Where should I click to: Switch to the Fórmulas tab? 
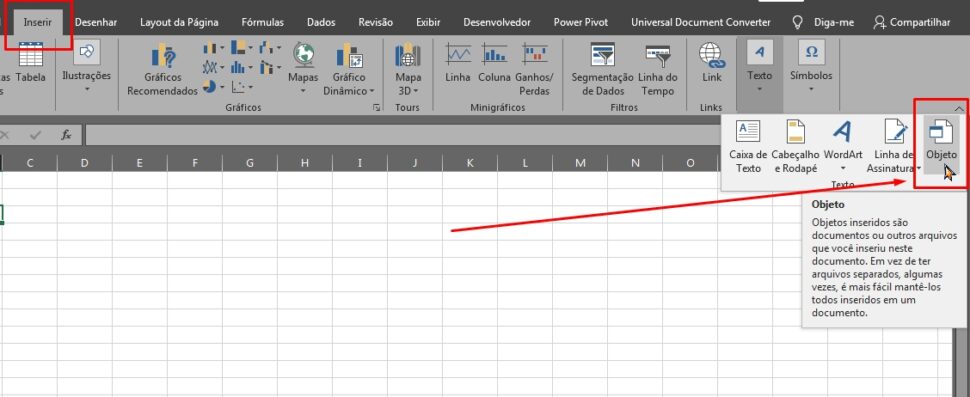262,22
